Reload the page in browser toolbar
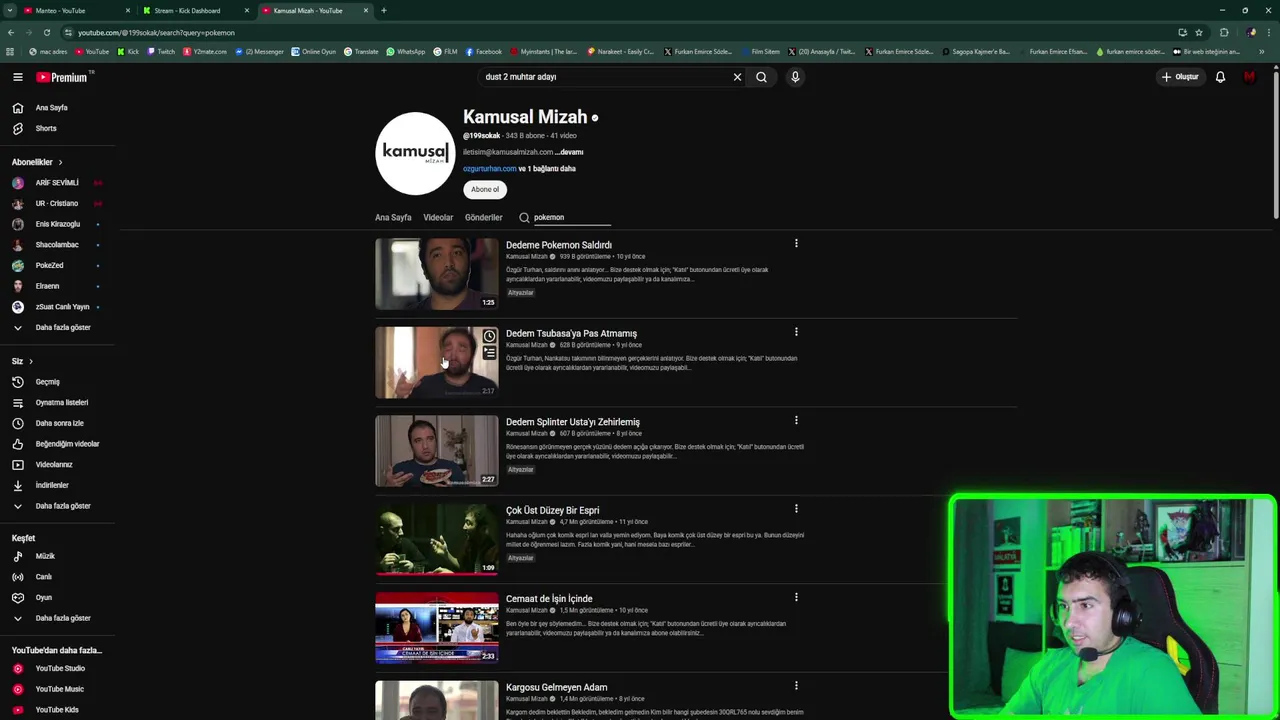Screen dimensions: 1280x720 [x=46, y=32]
